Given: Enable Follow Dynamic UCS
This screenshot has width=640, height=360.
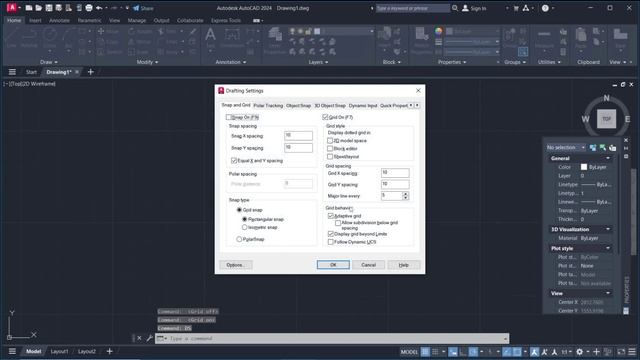Looking at the screenshot, I should tap(331, 242).
